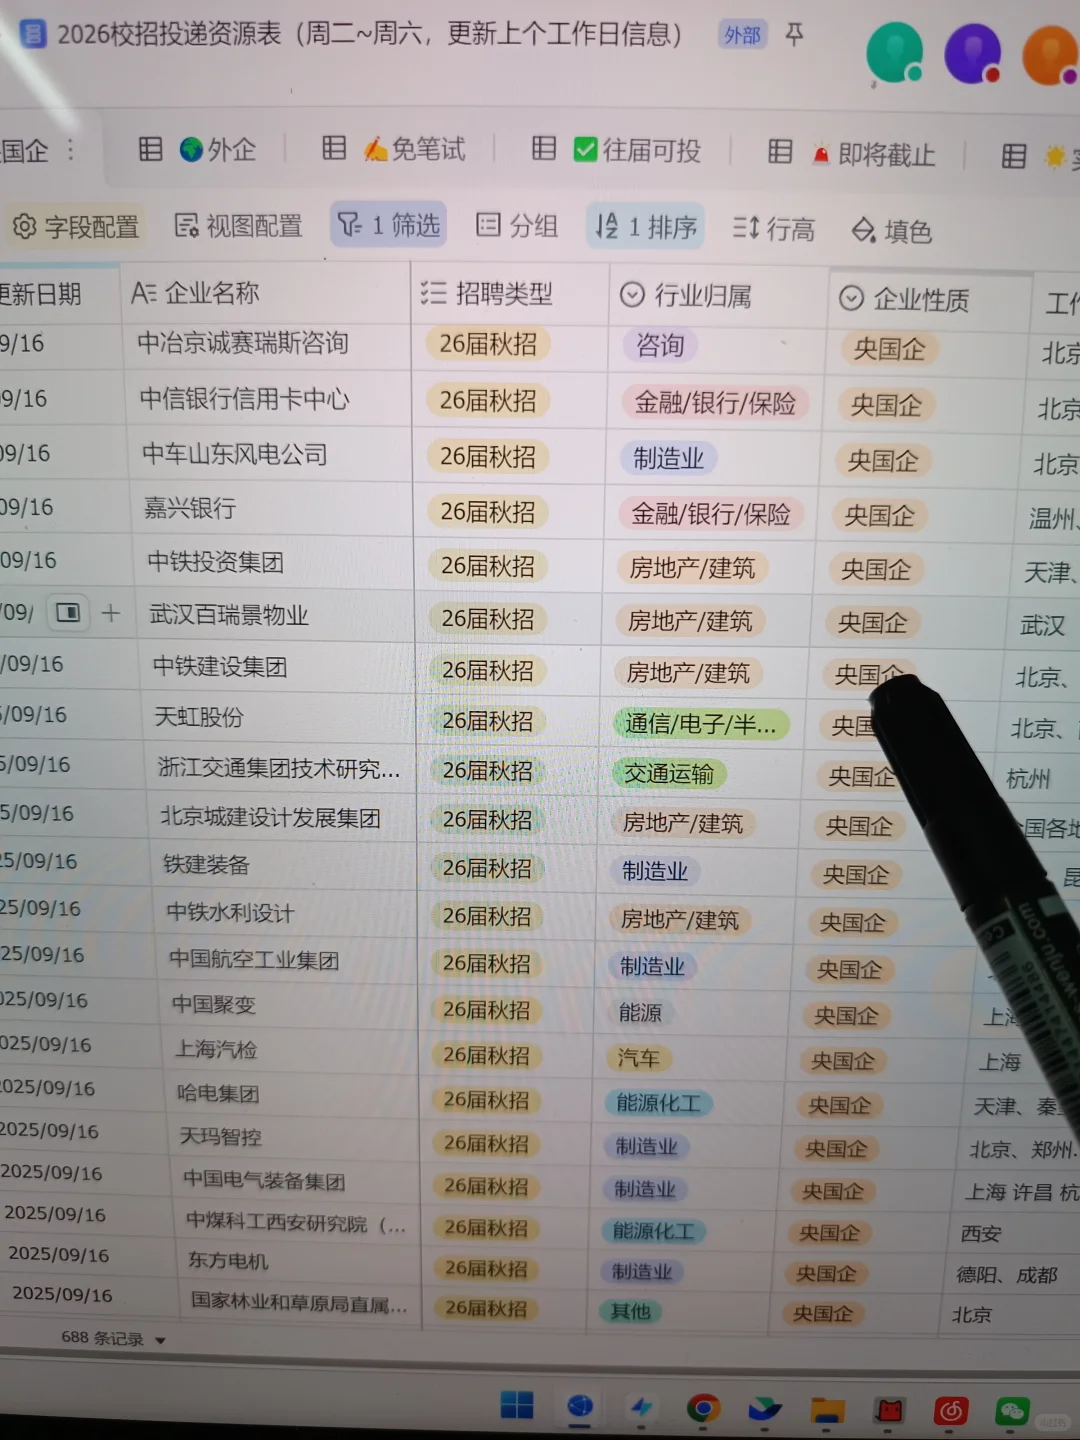Select cell 中铁建设集团
This screenshot has width=1080, height=1440.
pos(220,666)
